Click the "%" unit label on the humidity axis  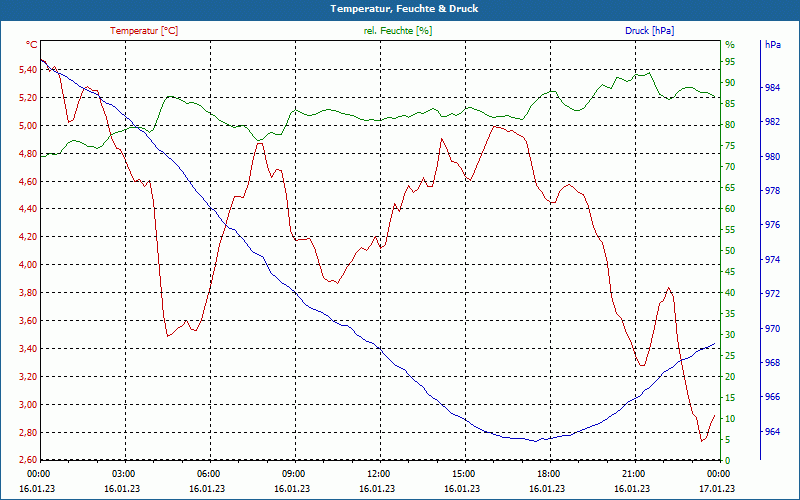(730, 45)
